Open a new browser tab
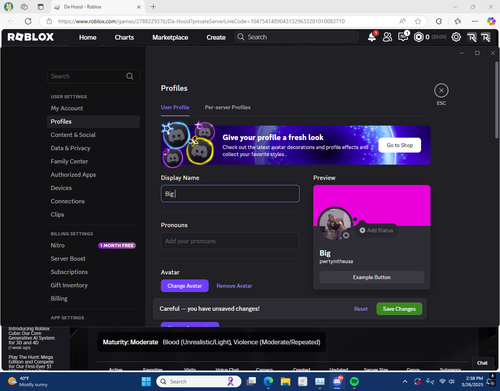500x391 pixels. (153, 6)
